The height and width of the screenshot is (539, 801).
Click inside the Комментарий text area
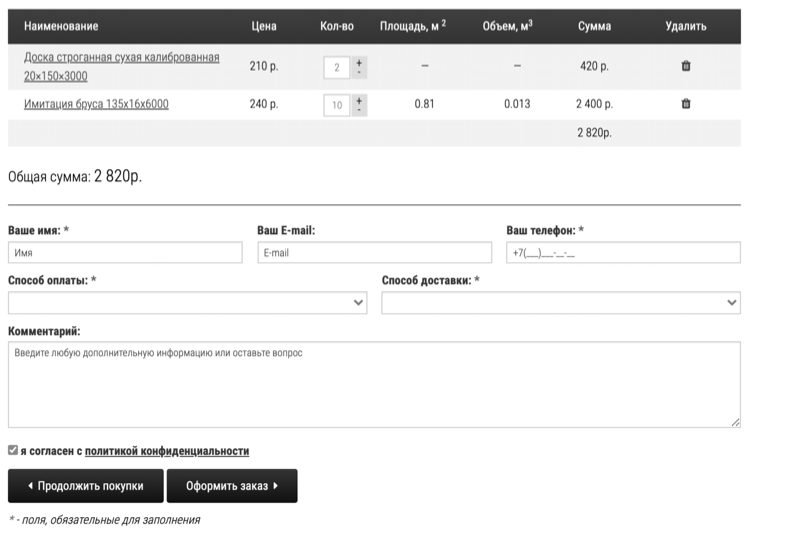point(374,385)
